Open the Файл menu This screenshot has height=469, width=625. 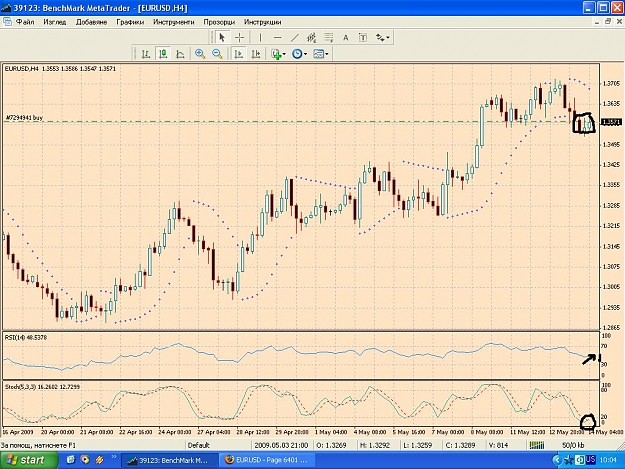pyautogui.click(x=25, y=22)
